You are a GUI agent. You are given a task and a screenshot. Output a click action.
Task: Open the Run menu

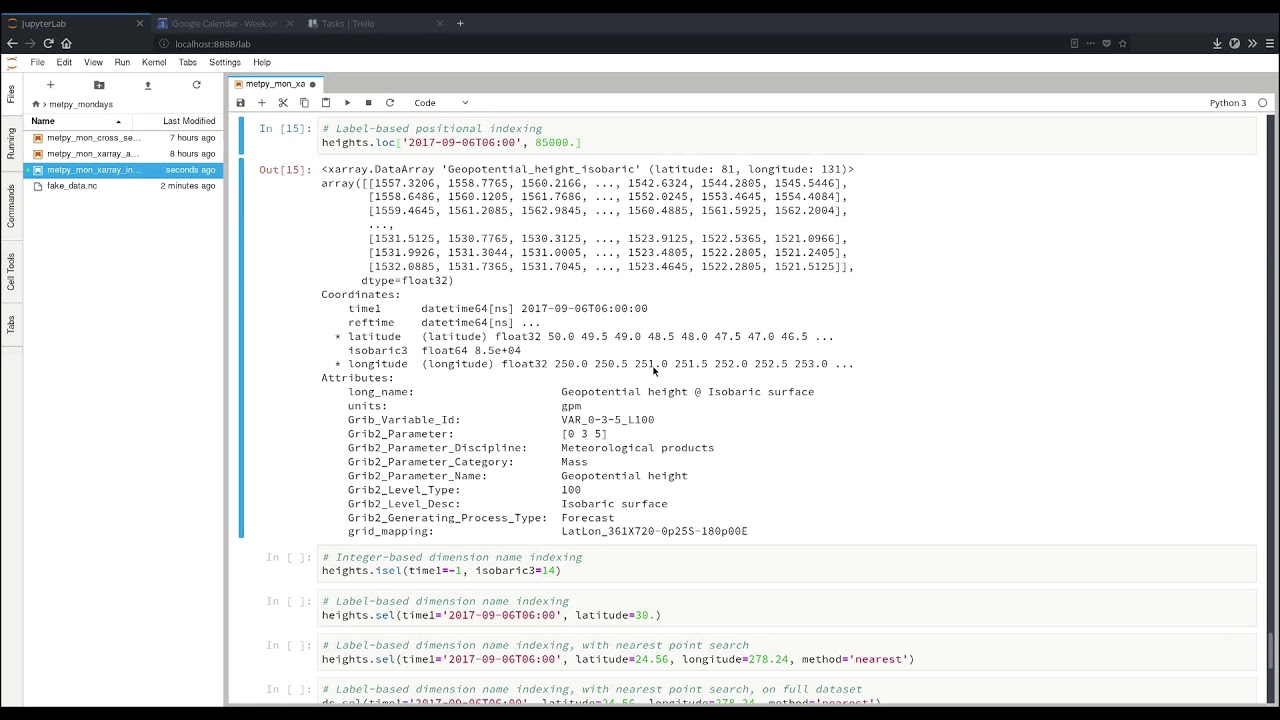[122, 62]
